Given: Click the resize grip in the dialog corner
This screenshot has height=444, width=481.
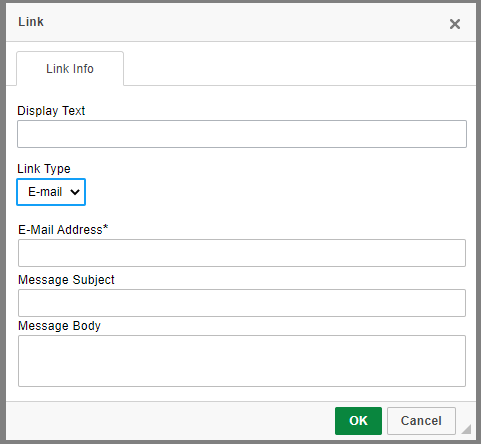Looking at the screenshot, I should (x=466, y=429).
